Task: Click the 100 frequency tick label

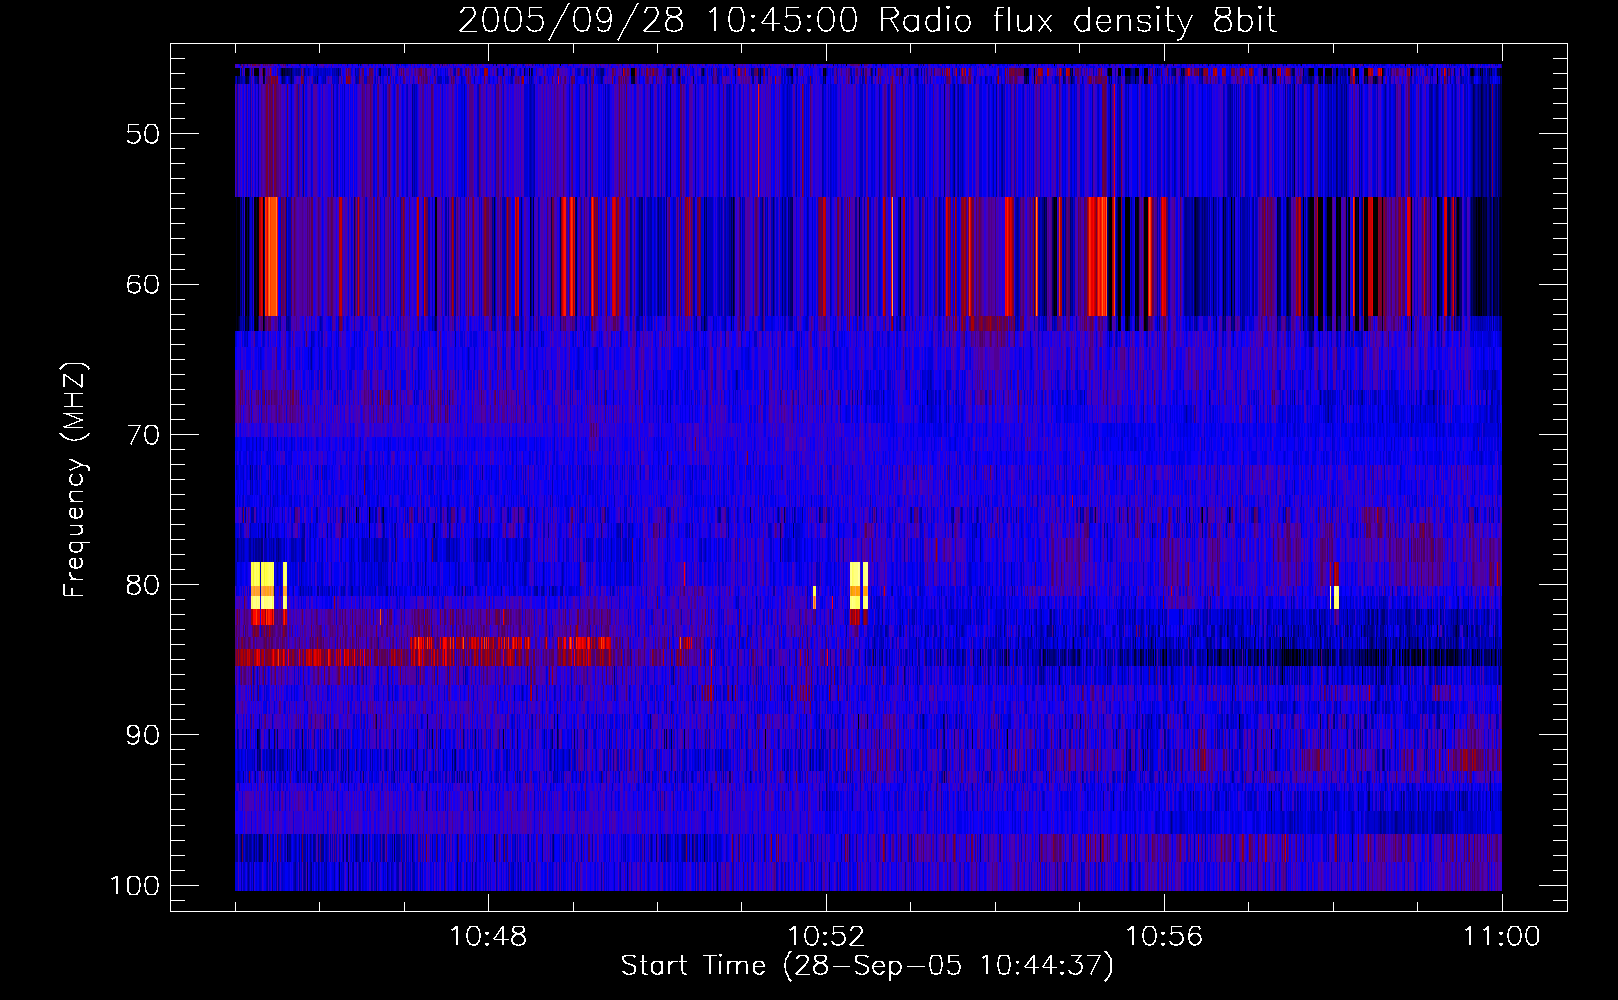Action: coord(134,886)
